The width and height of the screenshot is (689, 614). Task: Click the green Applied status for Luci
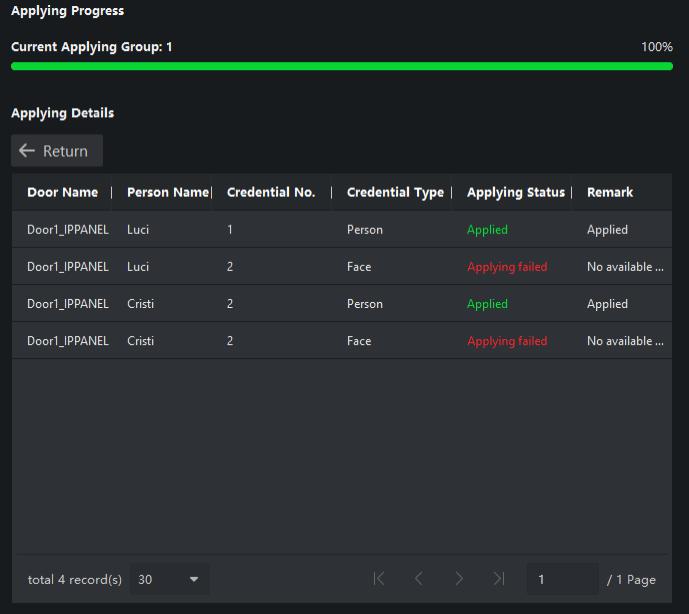487,230
